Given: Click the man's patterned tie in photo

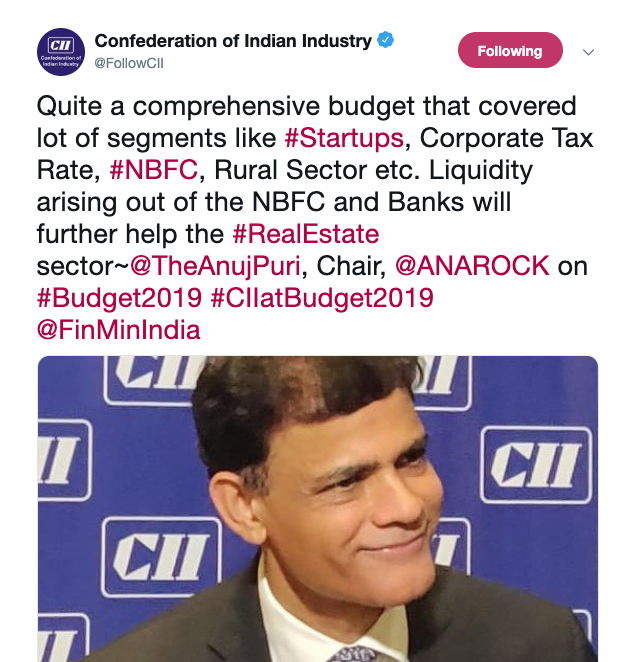Looking at the screenshot, I should (x=355, y=654).
